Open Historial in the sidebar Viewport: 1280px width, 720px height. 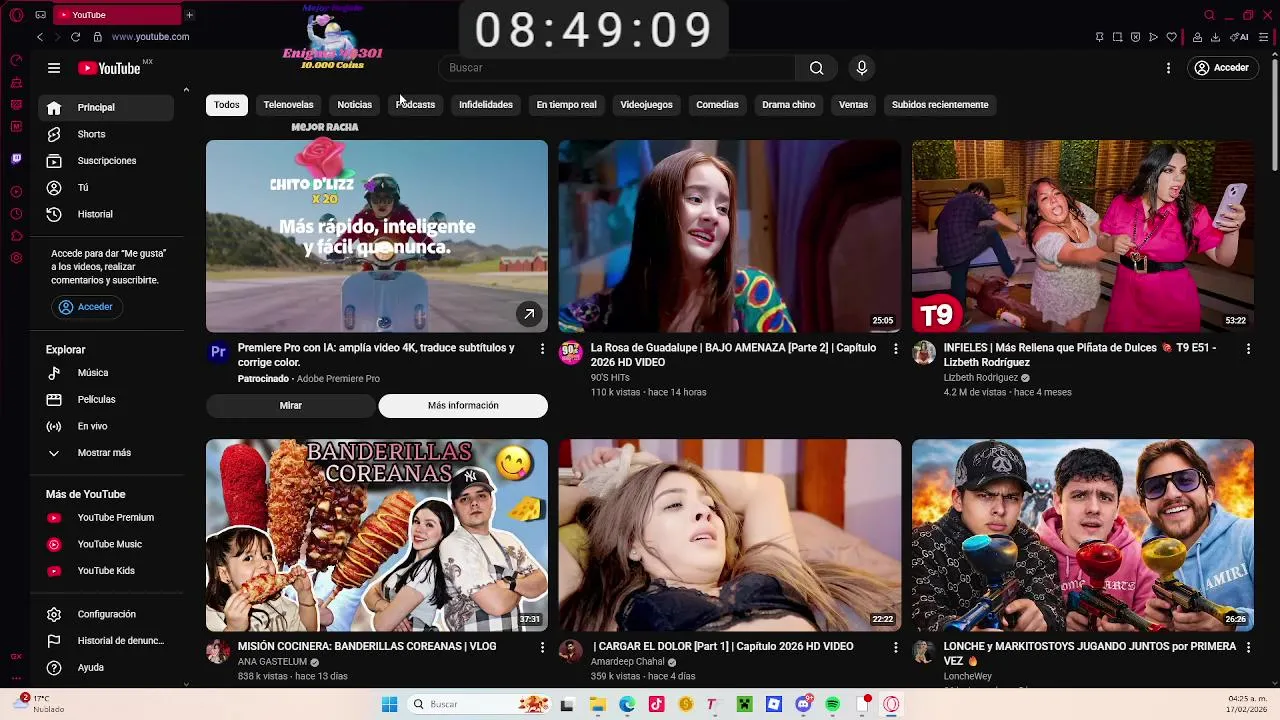coord(106,214)
